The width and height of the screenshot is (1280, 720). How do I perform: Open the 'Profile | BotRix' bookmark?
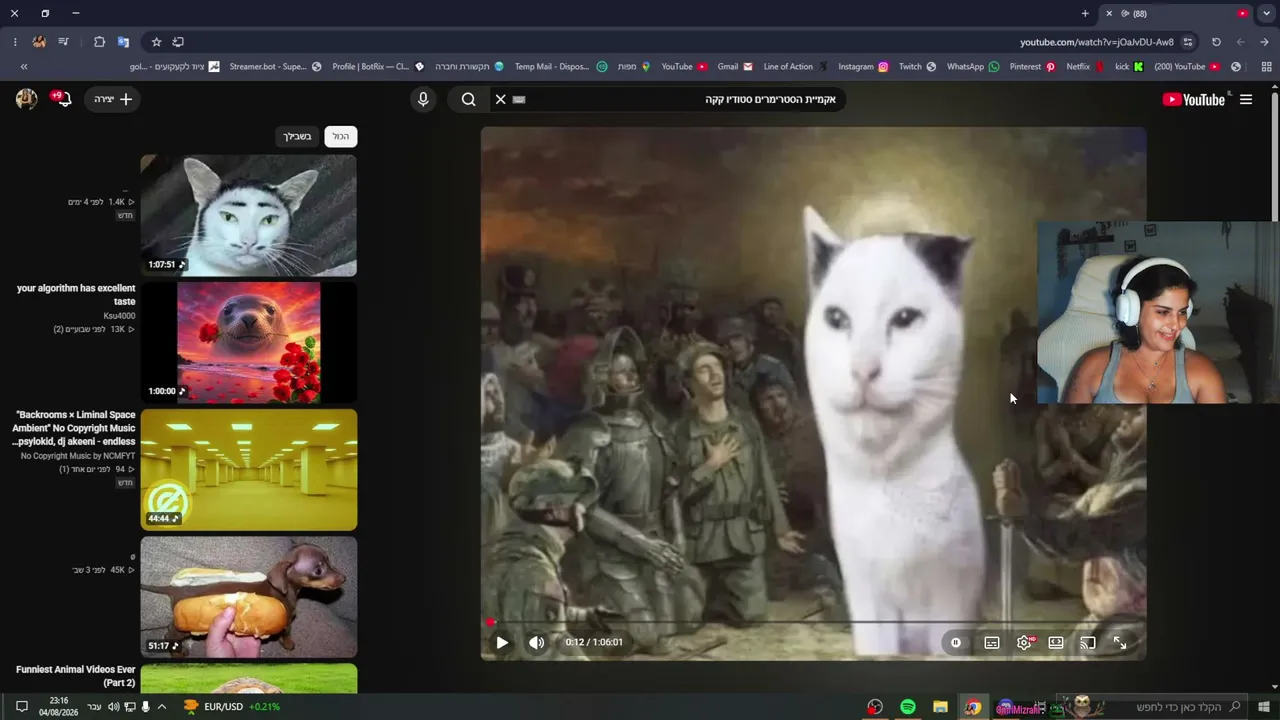[378, 67]
